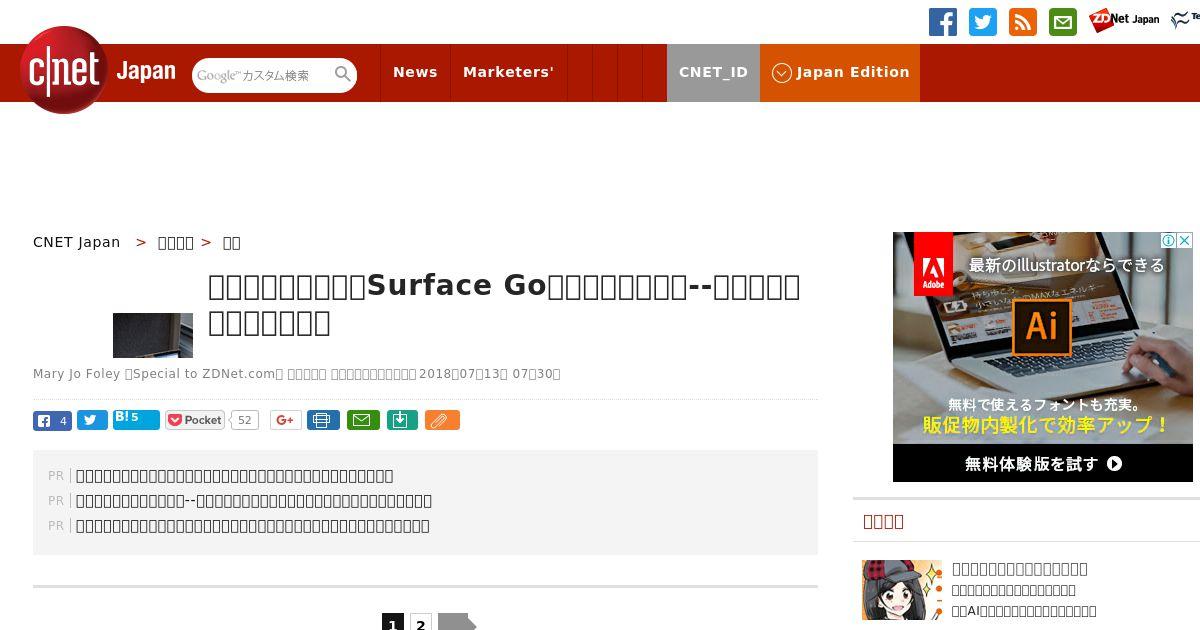Open the Marketers' menu
Viewport: 1200px width, 630px height.
click(508, 72)
